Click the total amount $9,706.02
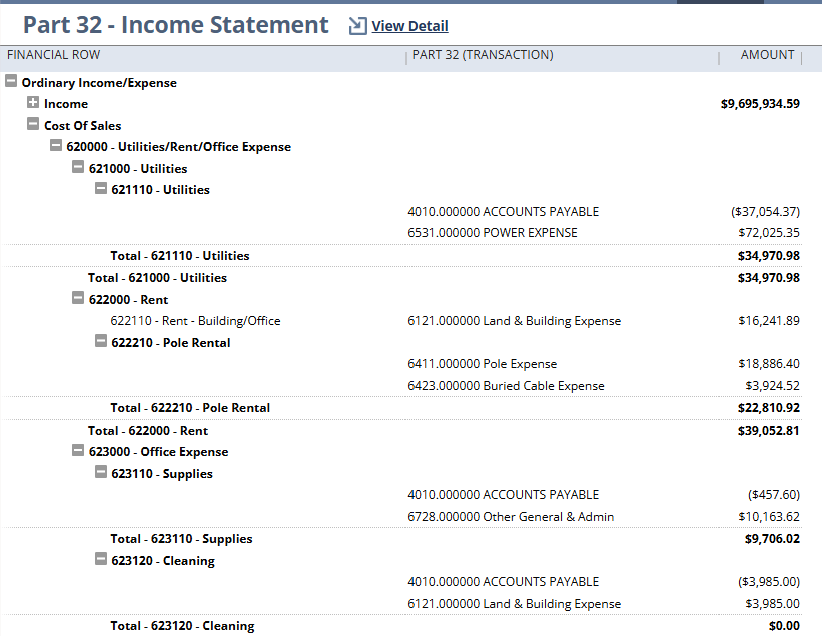 click(x=772, y=539)
